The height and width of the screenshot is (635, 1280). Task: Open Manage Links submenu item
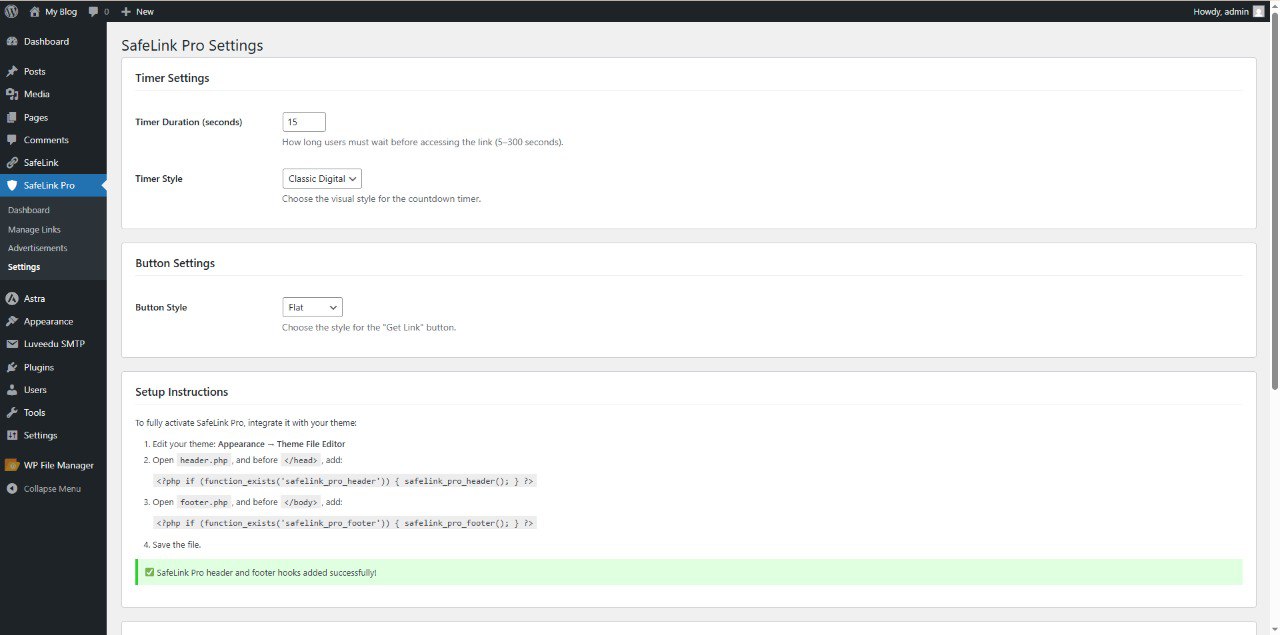tap(34, 229)
